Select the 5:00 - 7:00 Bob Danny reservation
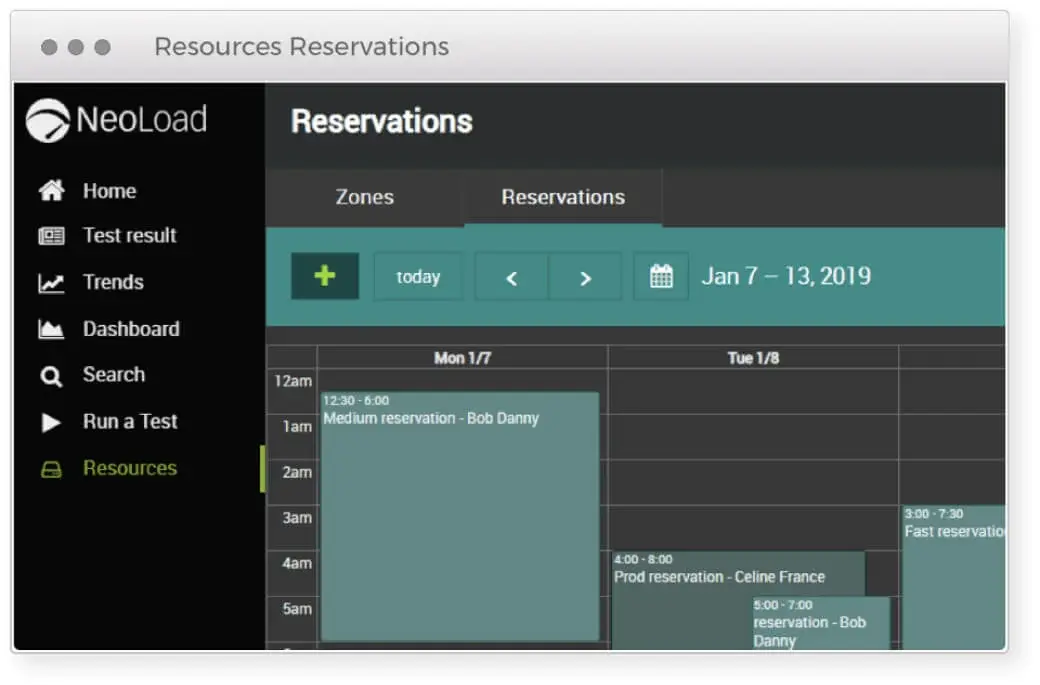Screen dimensions: 1040x685 (x=820, y=623)
